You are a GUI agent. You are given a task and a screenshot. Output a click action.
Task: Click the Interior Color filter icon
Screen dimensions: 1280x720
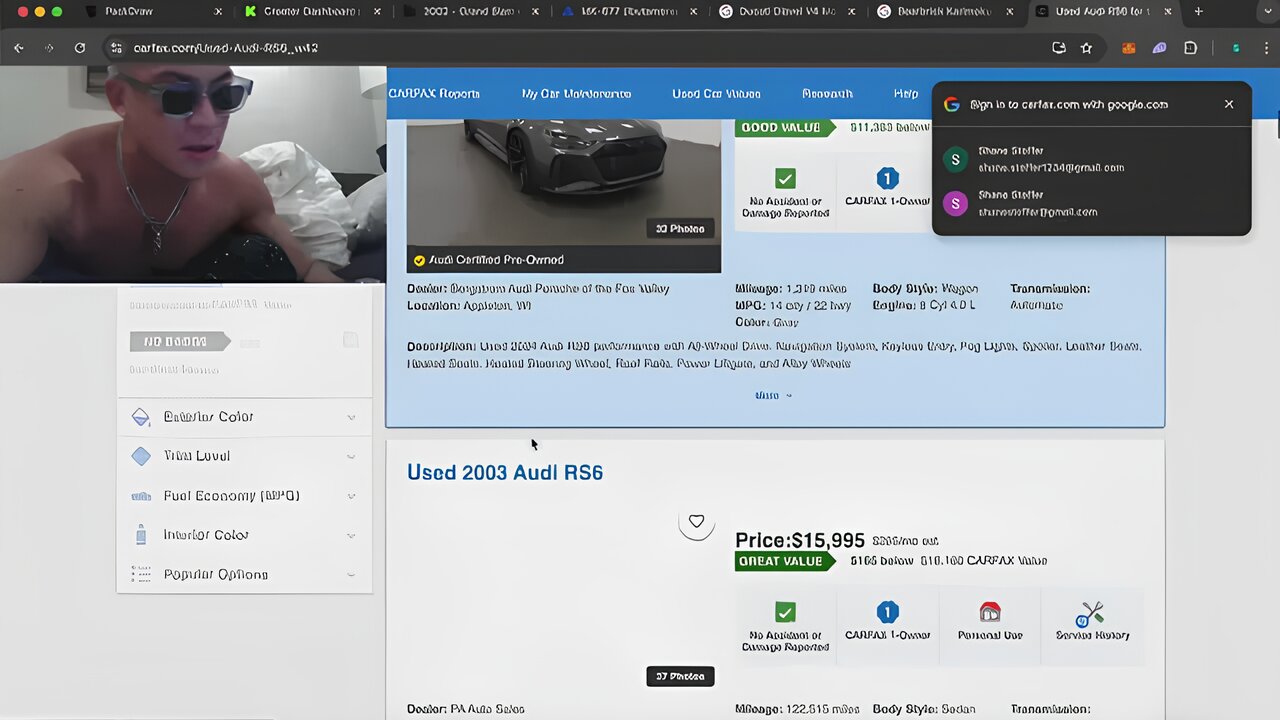point(141,535)
